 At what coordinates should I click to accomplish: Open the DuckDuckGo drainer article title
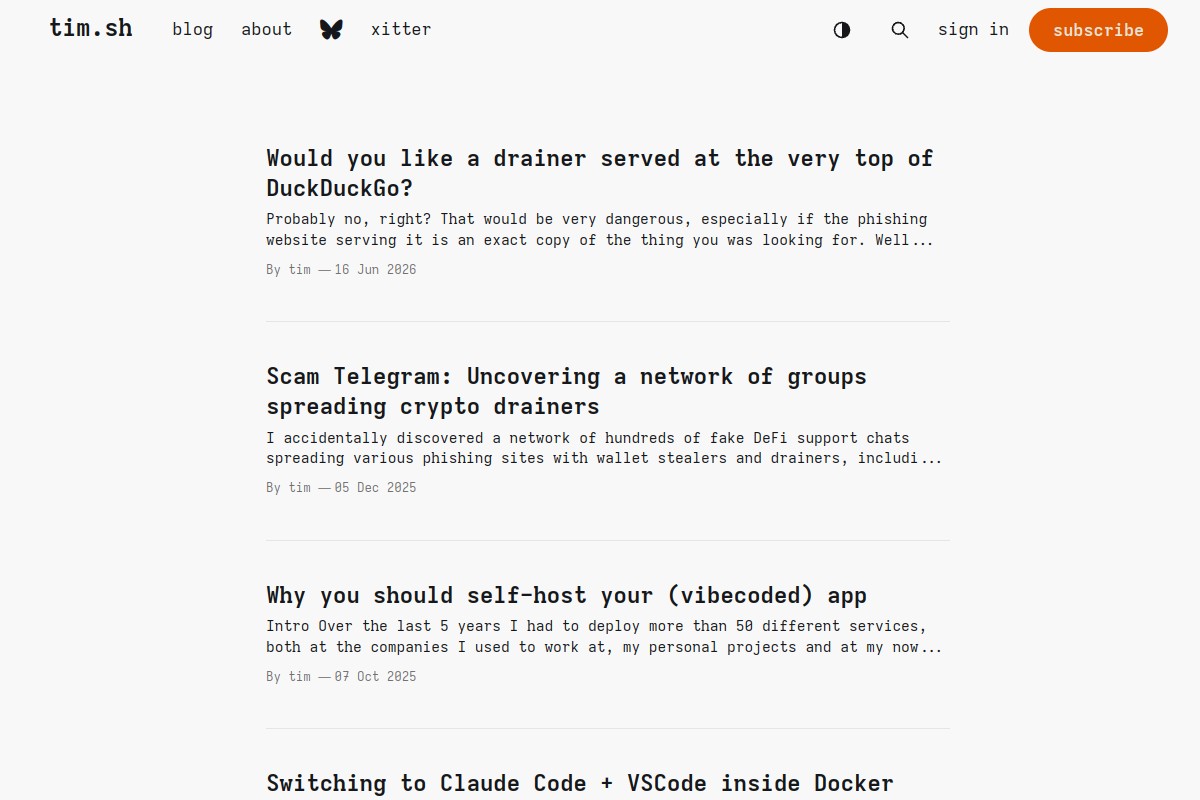point(600,173)
